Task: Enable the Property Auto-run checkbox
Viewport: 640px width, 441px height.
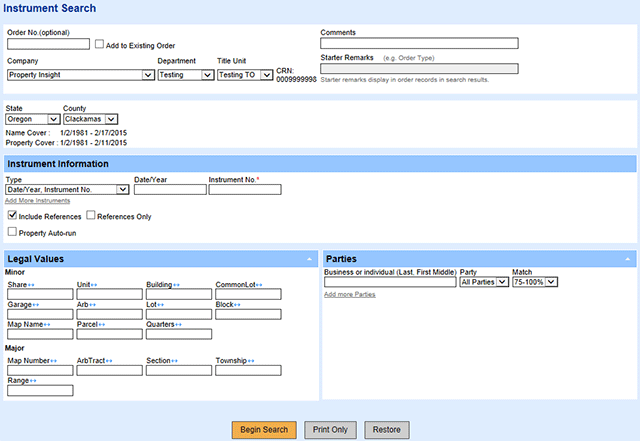Action: tap(12, 233)
